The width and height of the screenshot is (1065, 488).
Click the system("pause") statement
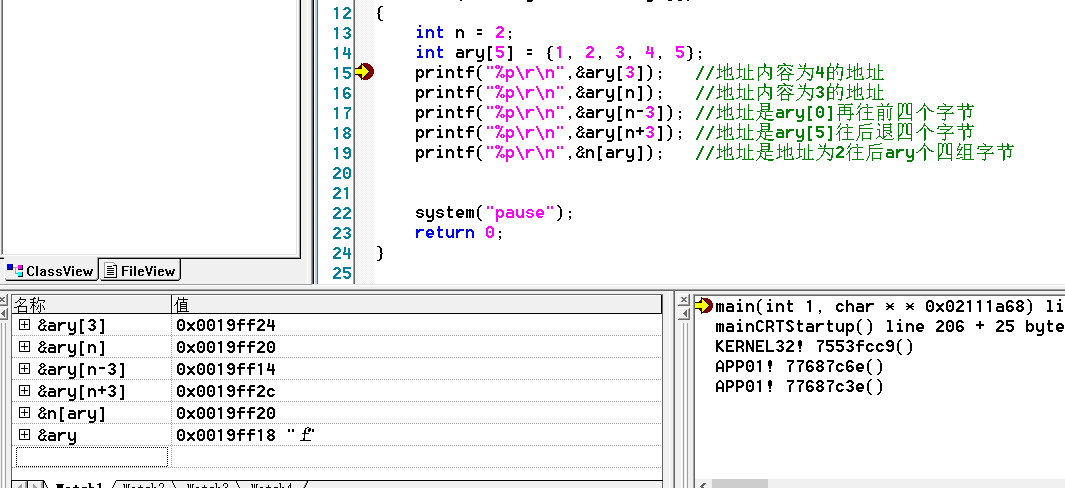click(x=494, y=213)
